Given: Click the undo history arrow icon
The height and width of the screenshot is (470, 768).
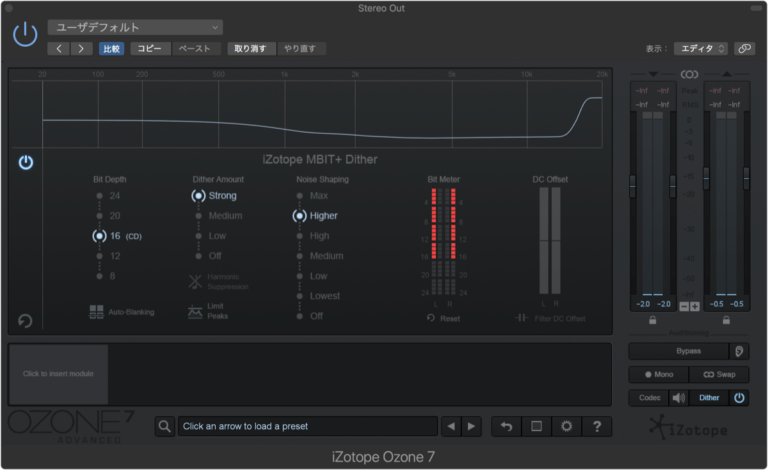Looking at the screenshot, I should (x=506, y=426).
